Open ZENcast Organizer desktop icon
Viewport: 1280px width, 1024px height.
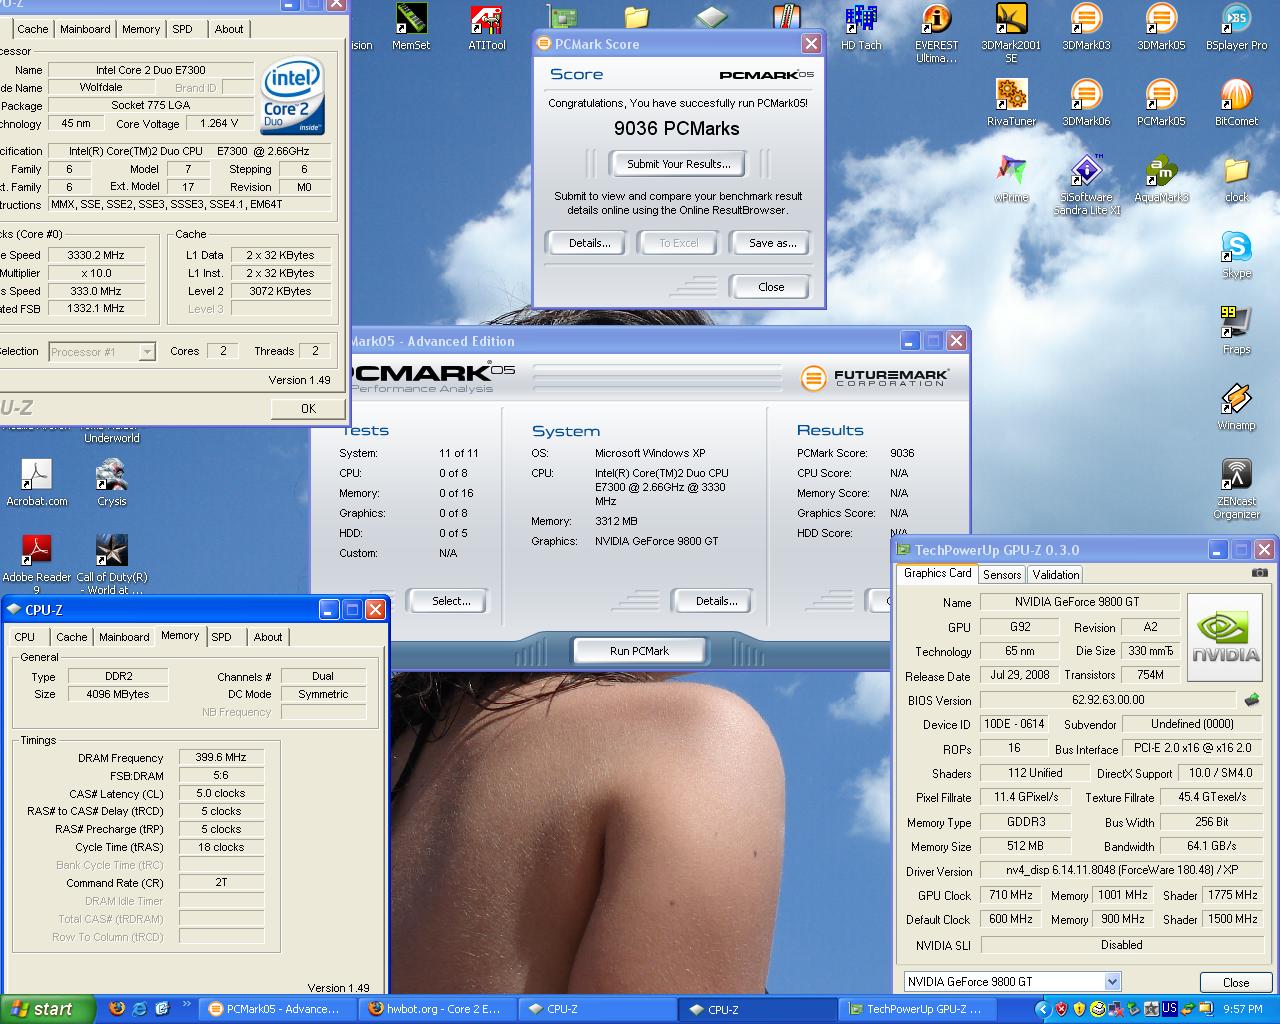pos(1236,489)
